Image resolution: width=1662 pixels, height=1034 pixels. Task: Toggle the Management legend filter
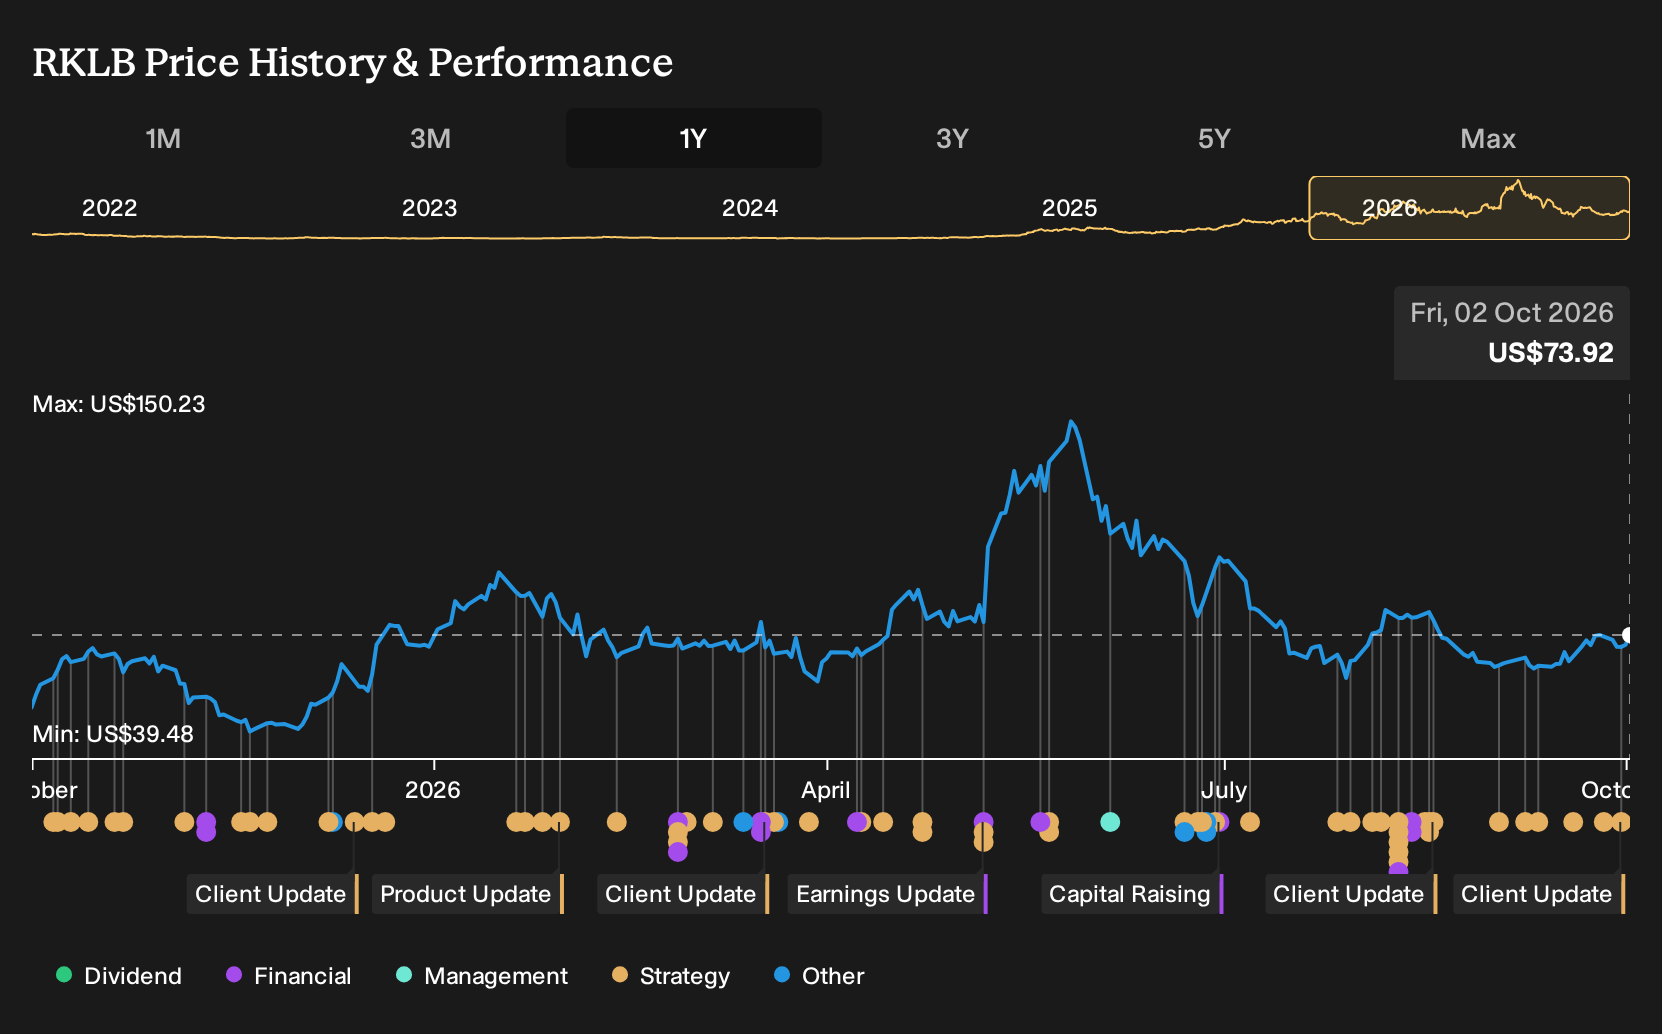[481, 976]
